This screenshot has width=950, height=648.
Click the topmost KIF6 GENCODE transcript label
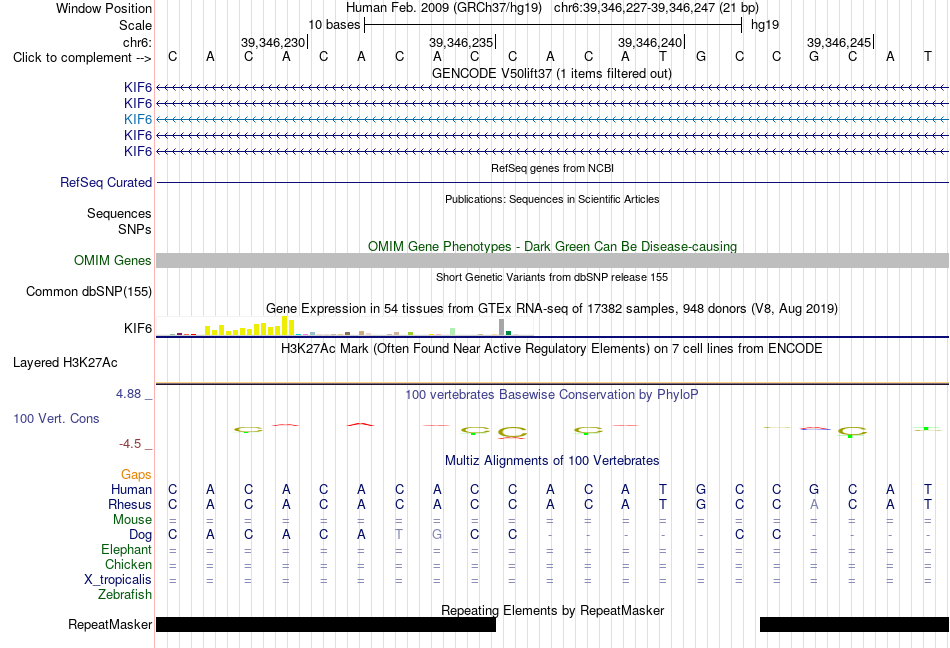[138, 88]
